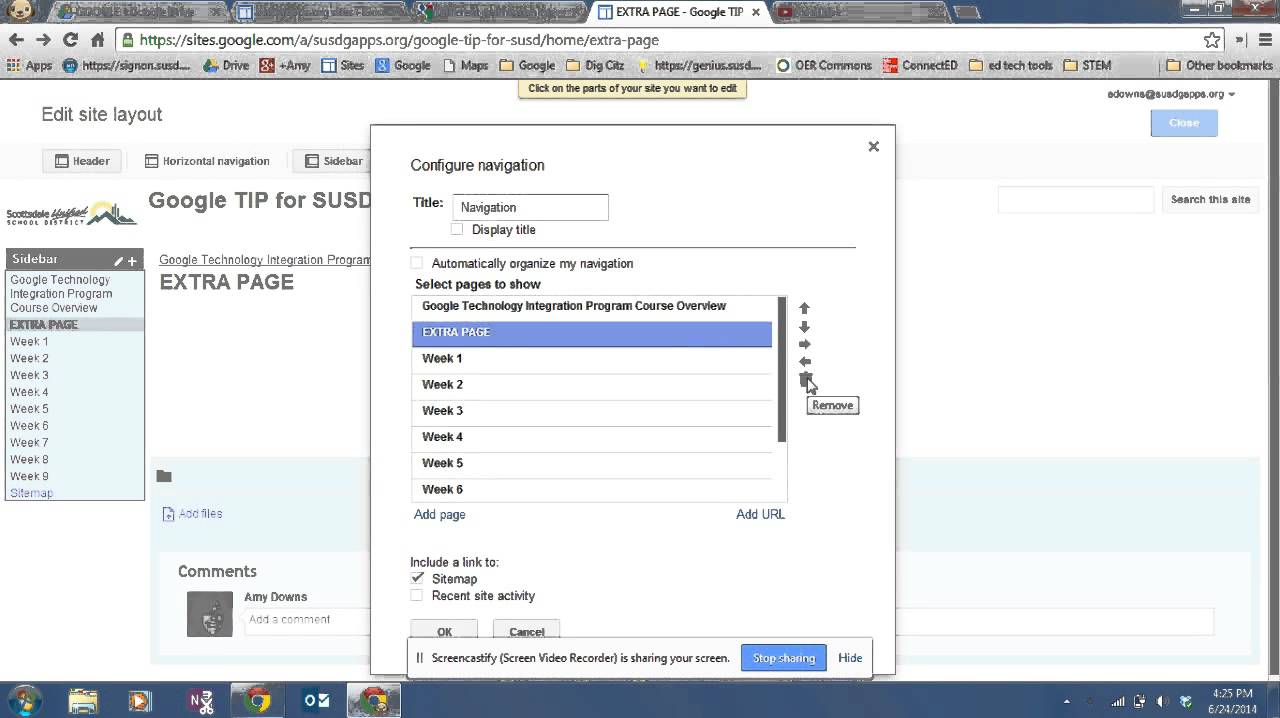Click the Windows Start button
Image resolution: width=1280 pixels, height=718 pixels.
tap(25, 700)
